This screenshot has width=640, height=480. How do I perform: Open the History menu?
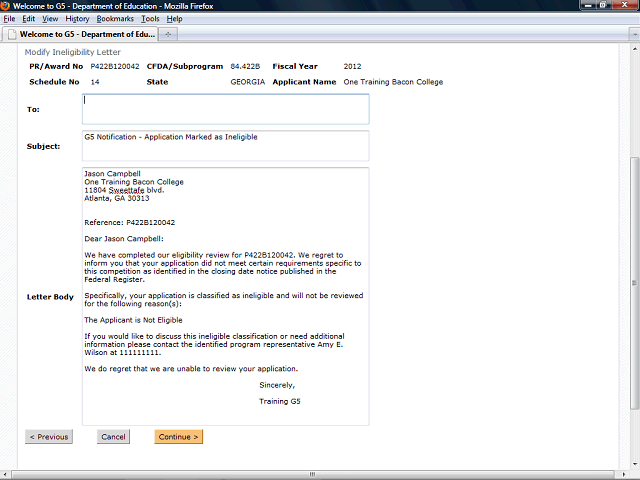click(77, 19)
